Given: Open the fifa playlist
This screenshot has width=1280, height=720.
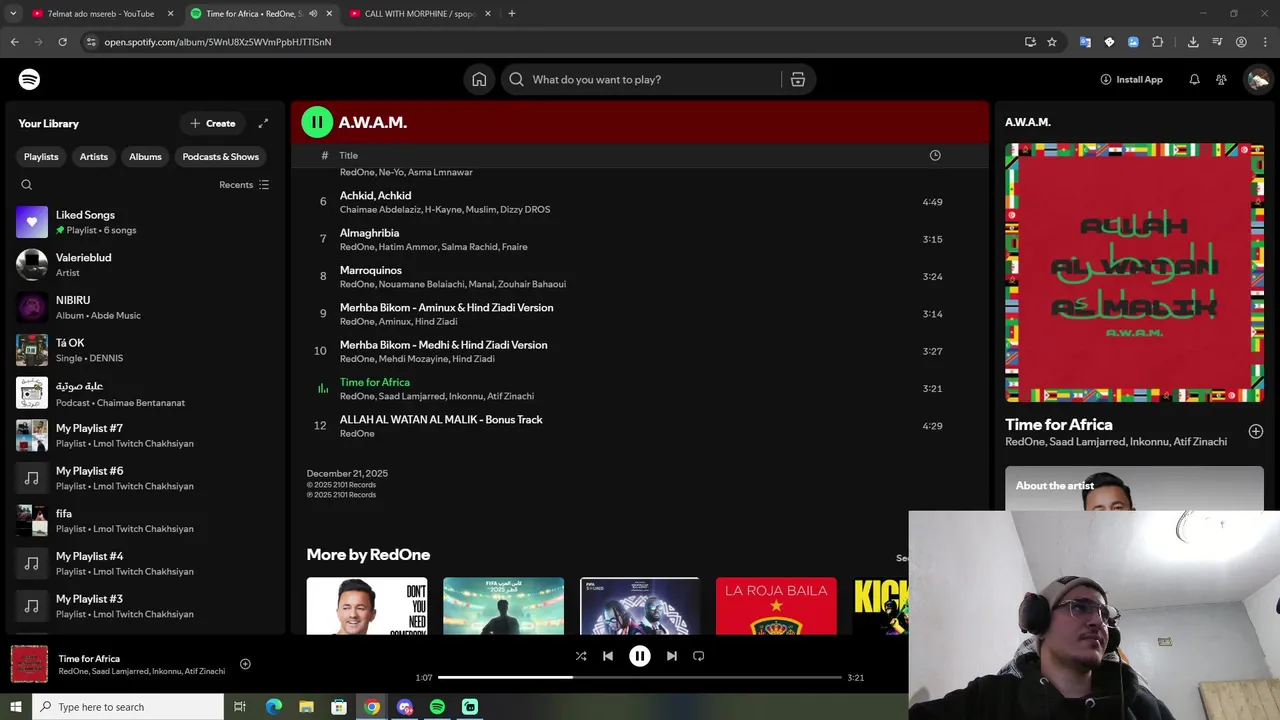Looking at the screenshot, I should 144,520.
